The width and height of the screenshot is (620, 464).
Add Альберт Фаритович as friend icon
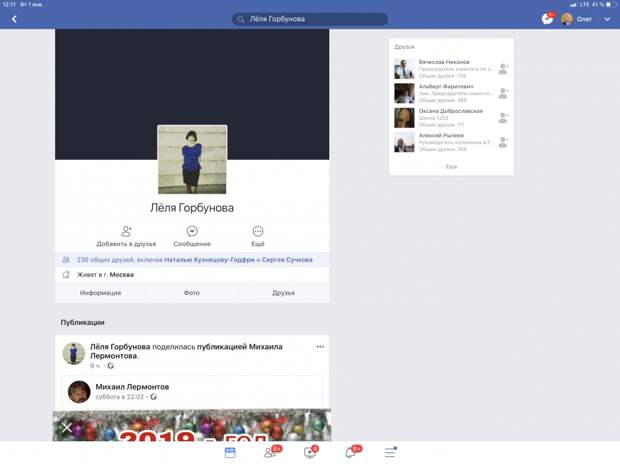tap(503, 93)
